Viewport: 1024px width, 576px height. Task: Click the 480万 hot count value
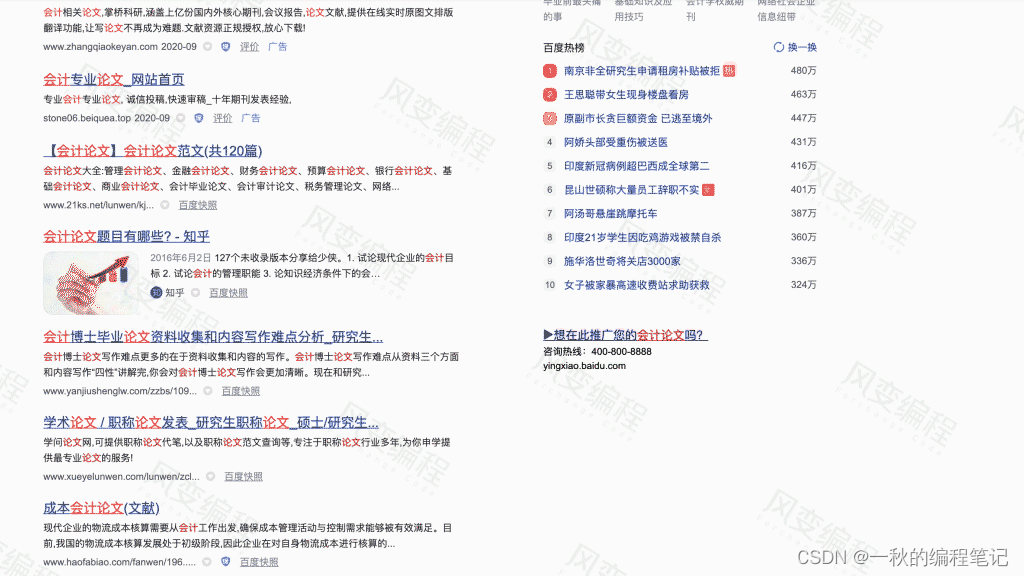coord(803,71)
